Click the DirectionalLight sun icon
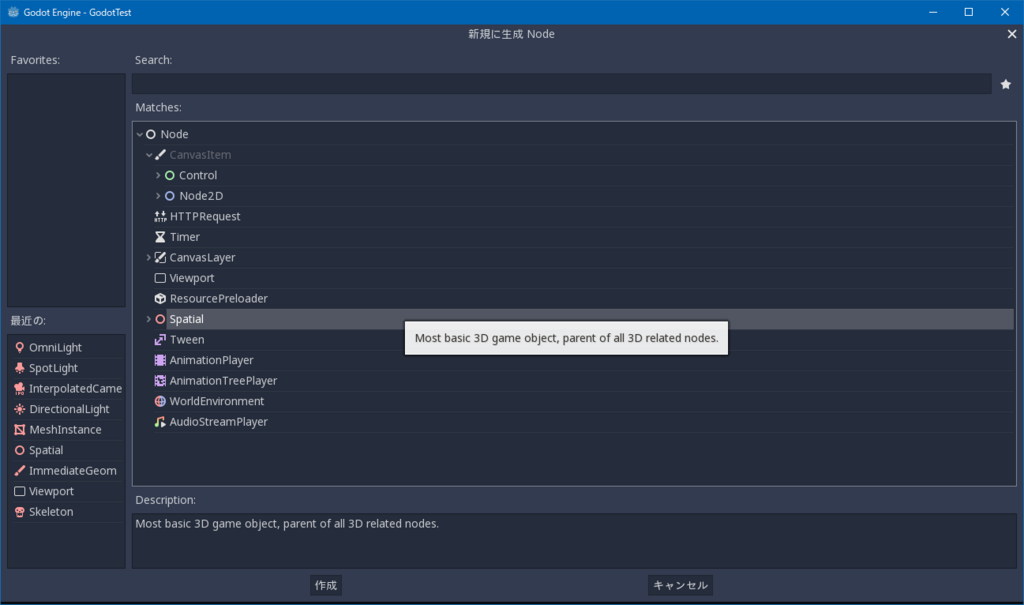This screenshot has width=1024, height=605. click(x=20, y=409)
